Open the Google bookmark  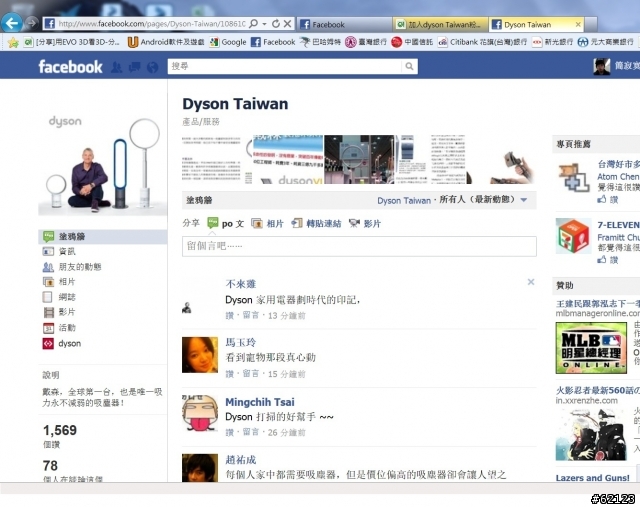click(228, 42)
